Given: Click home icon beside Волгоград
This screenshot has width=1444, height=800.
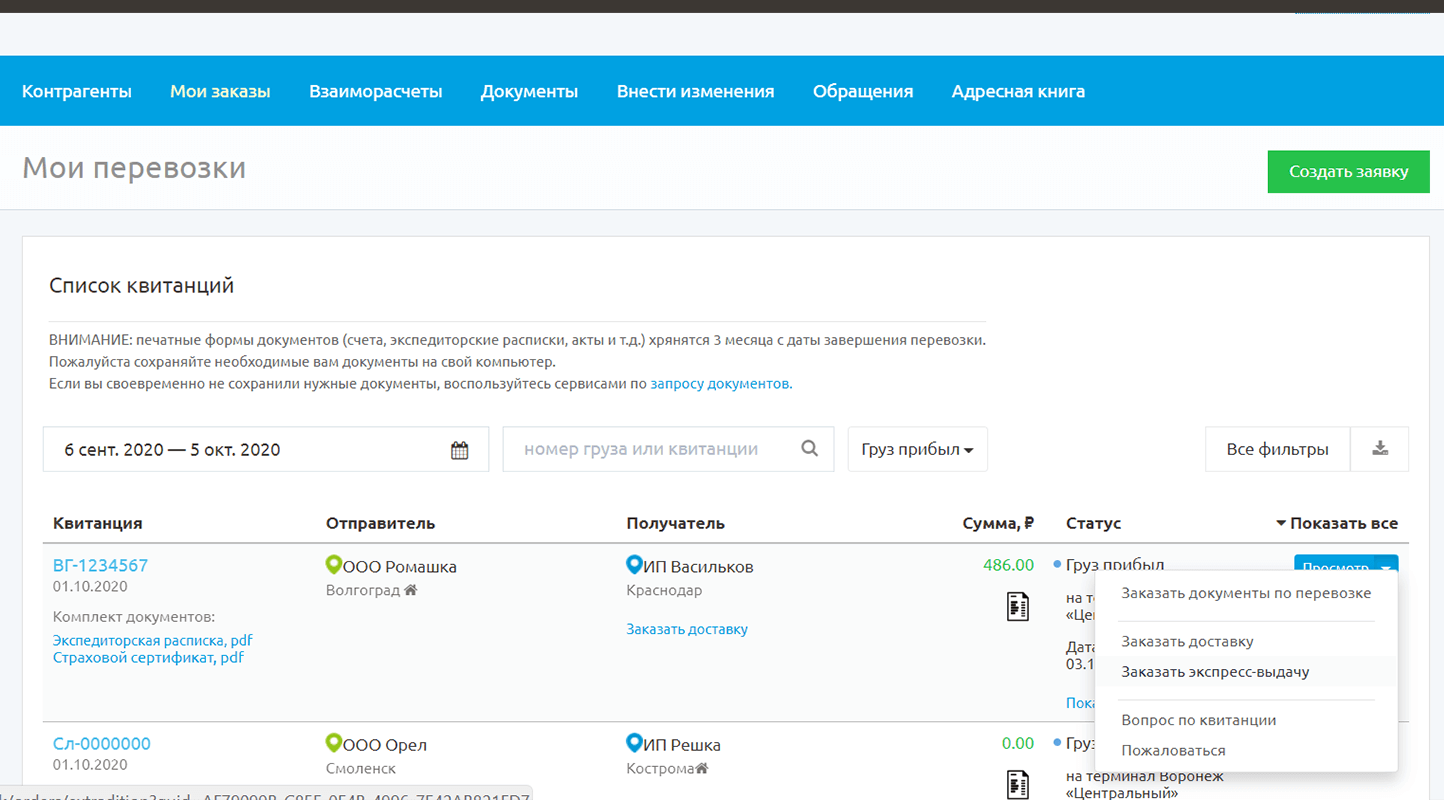Looking at the screenshot, I should (x=411, y=590).
